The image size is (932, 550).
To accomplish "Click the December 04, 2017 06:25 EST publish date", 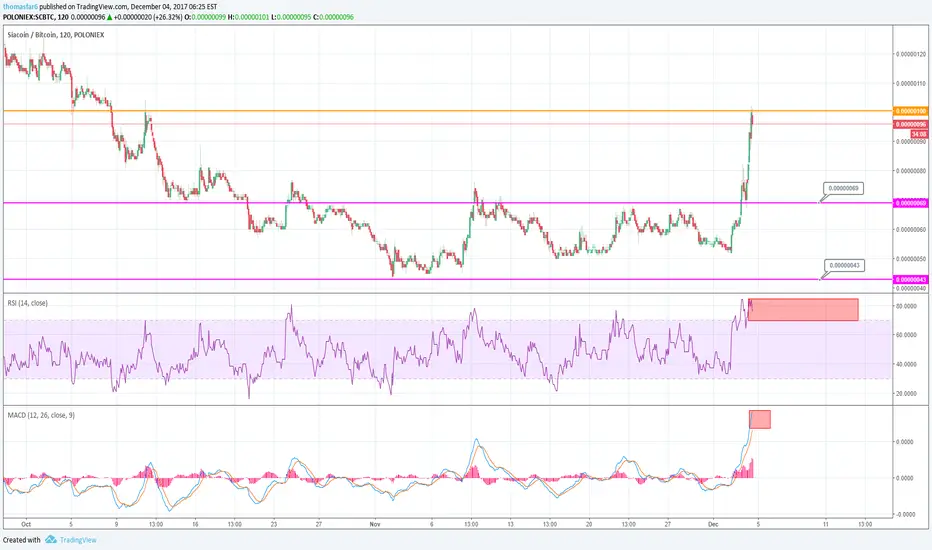I will [174, 7].
